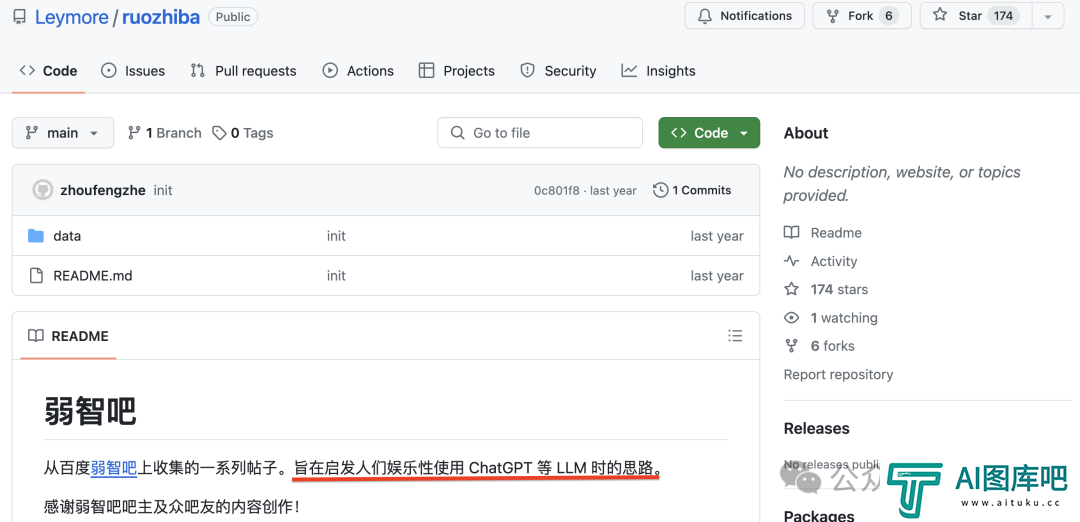Click the data folder icon
This screenshot has width=1080, height=522.
pos(36,236)
